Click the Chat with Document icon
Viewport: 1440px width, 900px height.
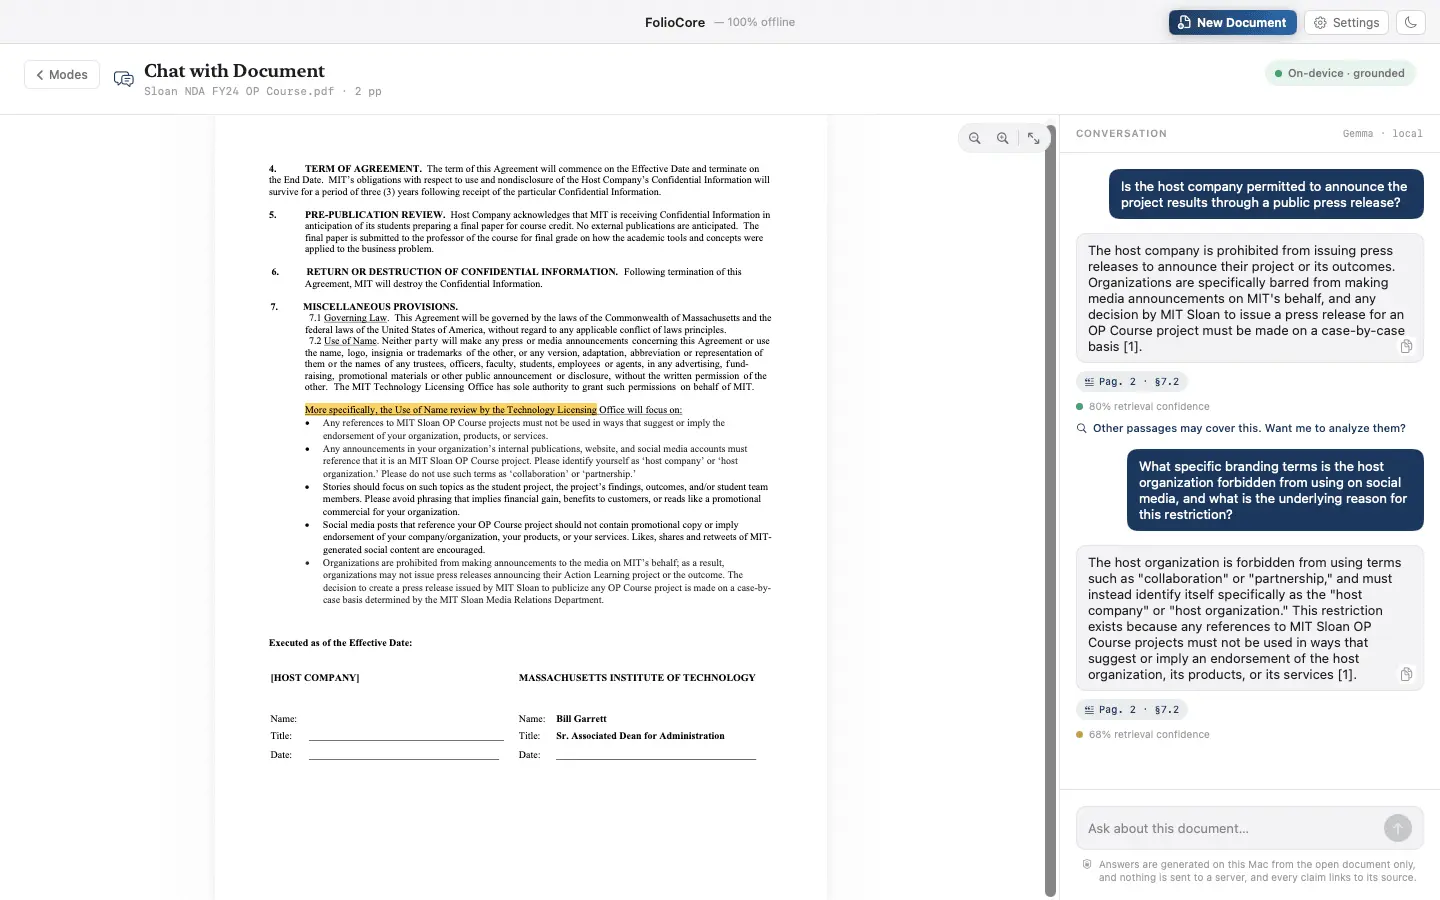[x=124, y=79]
